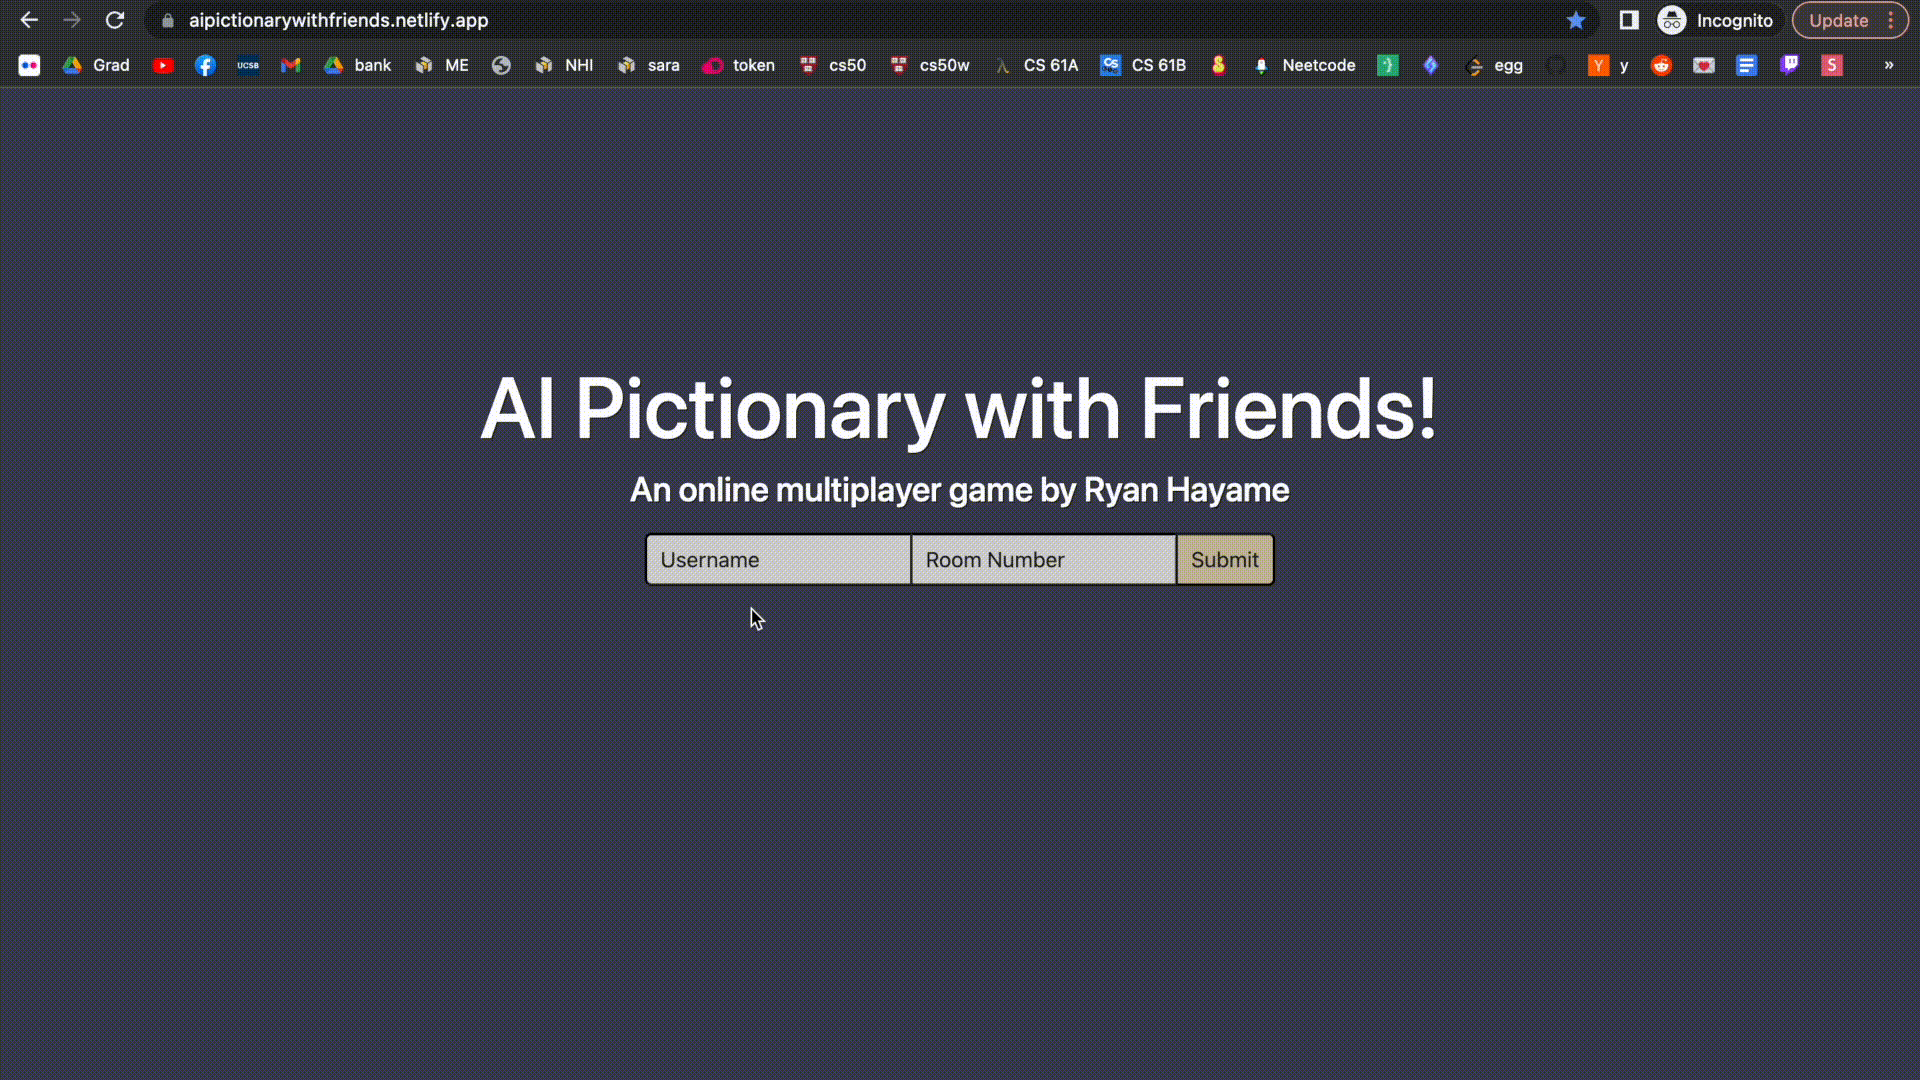Screen dimensions: 1920x1080
Task: Open the Neetcode bookmark
Action: [x=1305, y=65]
